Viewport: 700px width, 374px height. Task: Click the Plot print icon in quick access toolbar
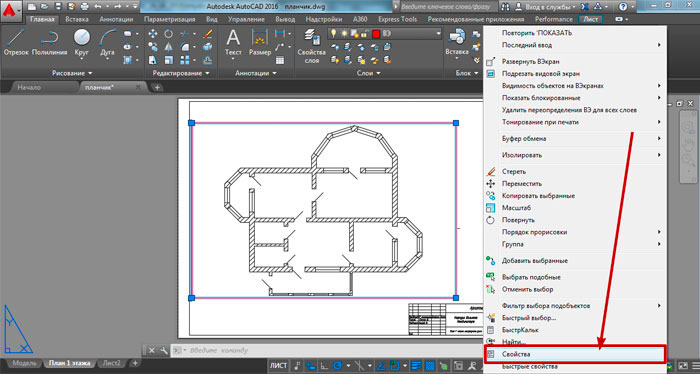click(84, 7)
